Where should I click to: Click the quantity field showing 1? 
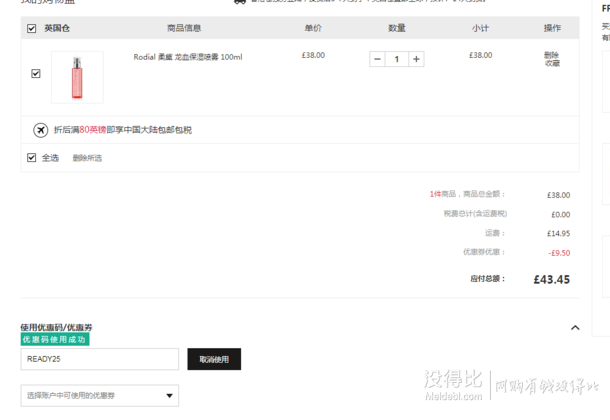tap(397, 59)
